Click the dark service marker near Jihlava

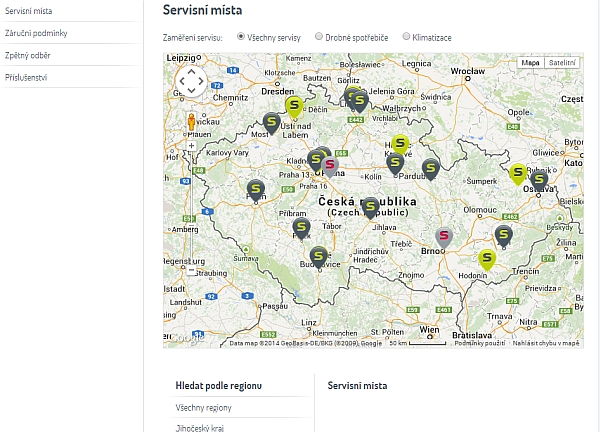point(370,207)
